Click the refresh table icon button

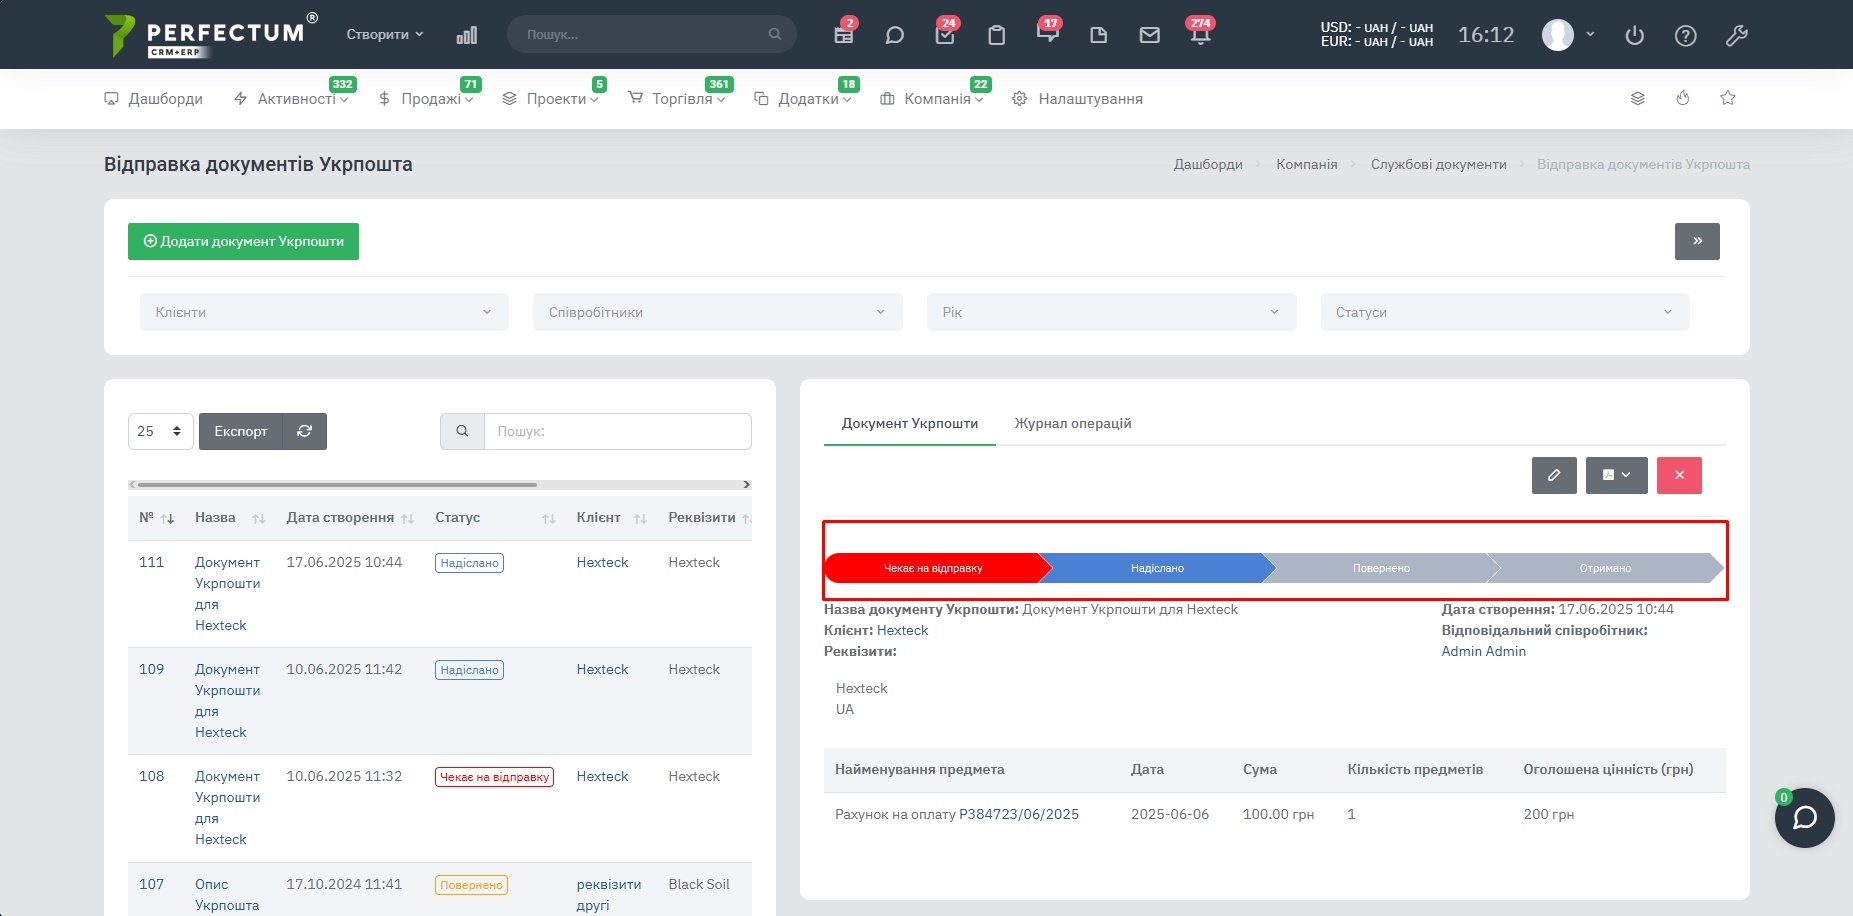coord(305,431)
